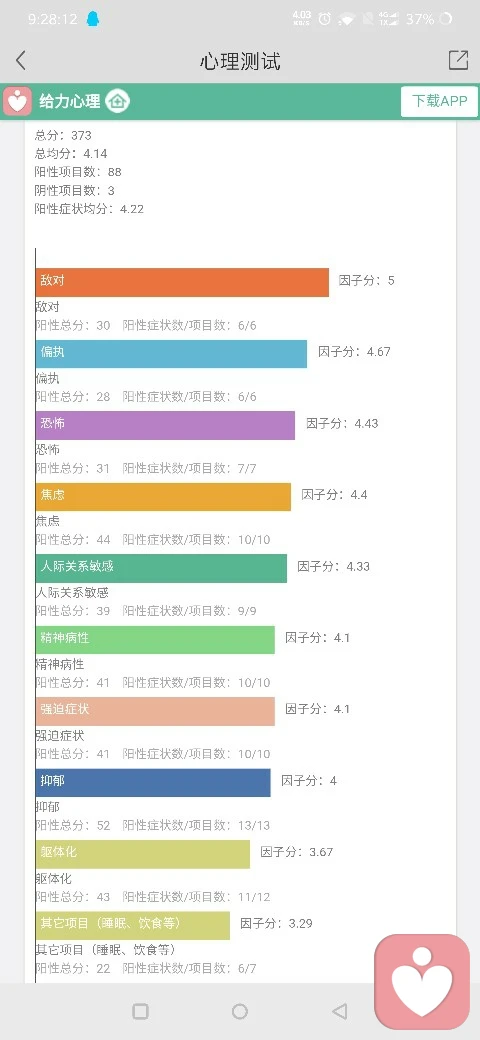
Task: Tap the pink heart logo at top left
Action: point(18,101)
